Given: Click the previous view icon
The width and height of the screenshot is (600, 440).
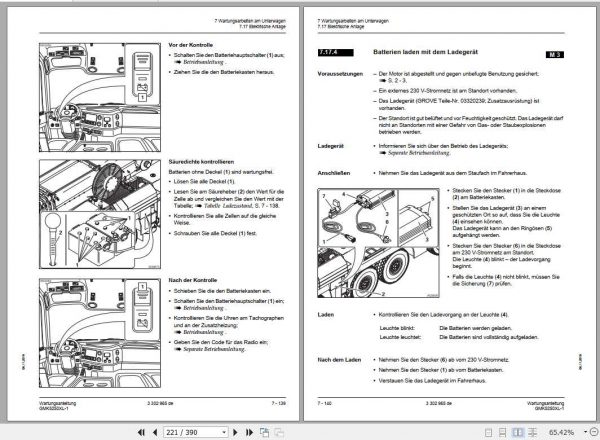Looking at the screenshot, I should 264,432.
